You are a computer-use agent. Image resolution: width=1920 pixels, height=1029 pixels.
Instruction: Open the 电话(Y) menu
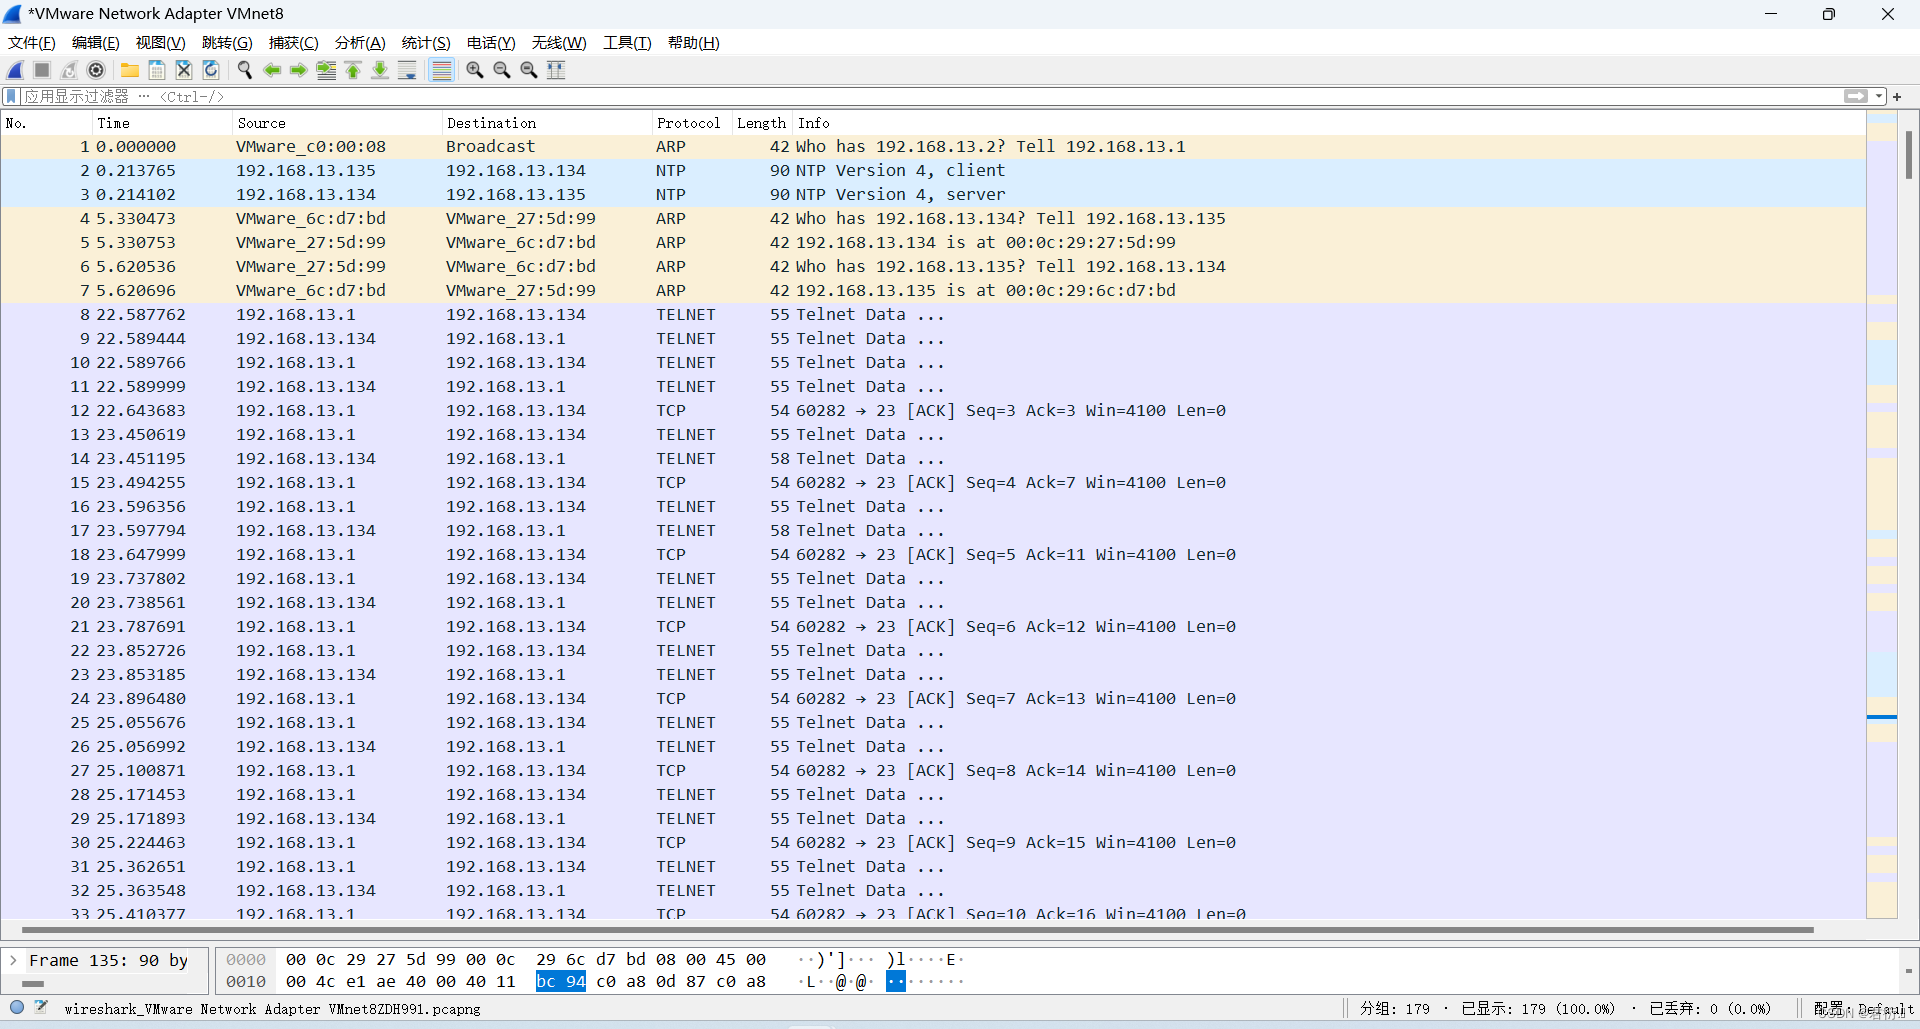(491, 43)
